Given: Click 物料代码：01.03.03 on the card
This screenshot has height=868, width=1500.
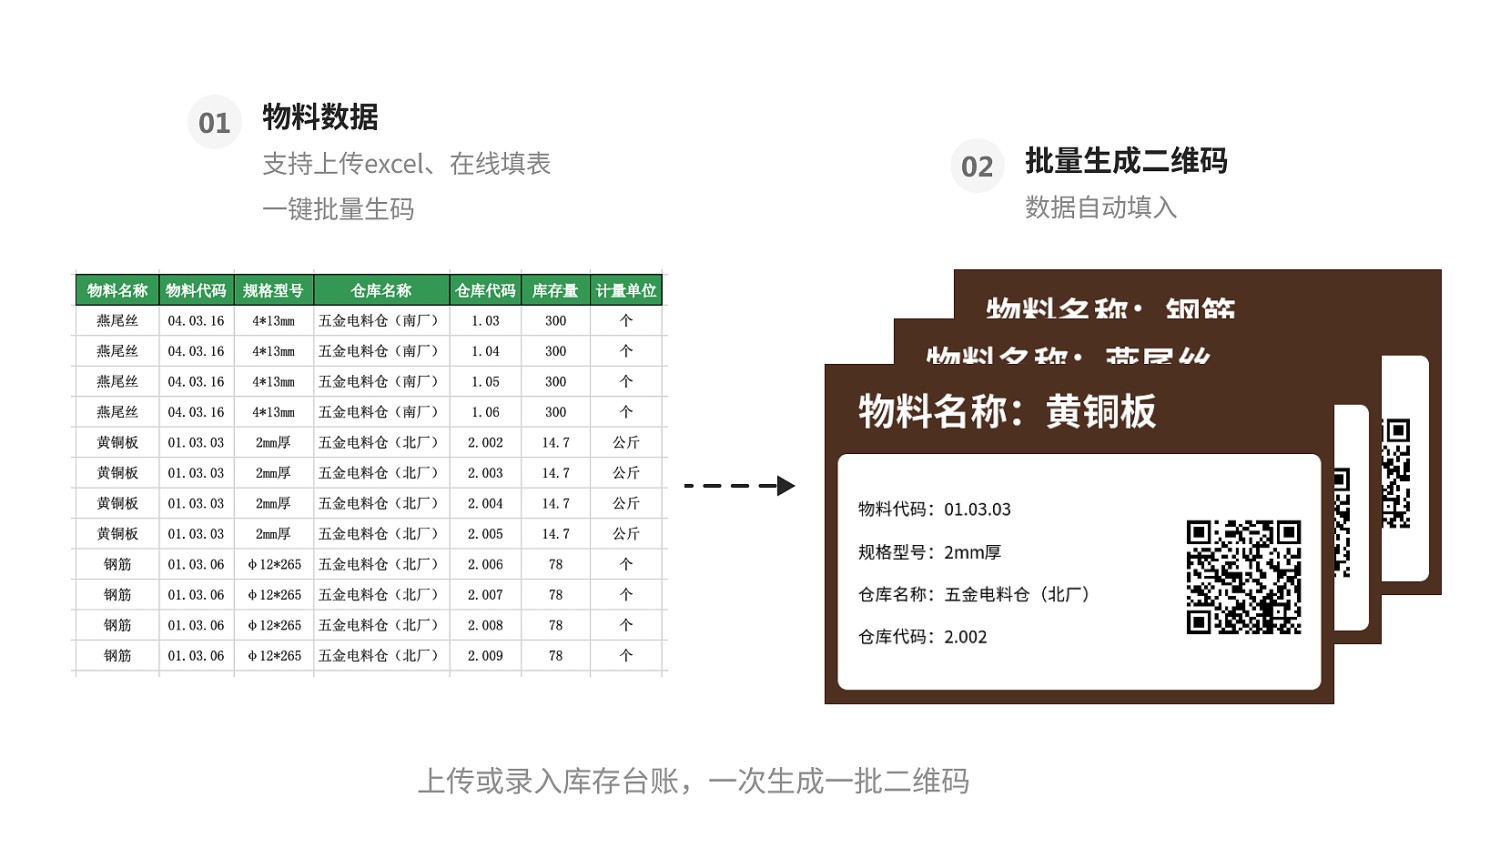Looking at the screenshot, I should click(934, 509).
